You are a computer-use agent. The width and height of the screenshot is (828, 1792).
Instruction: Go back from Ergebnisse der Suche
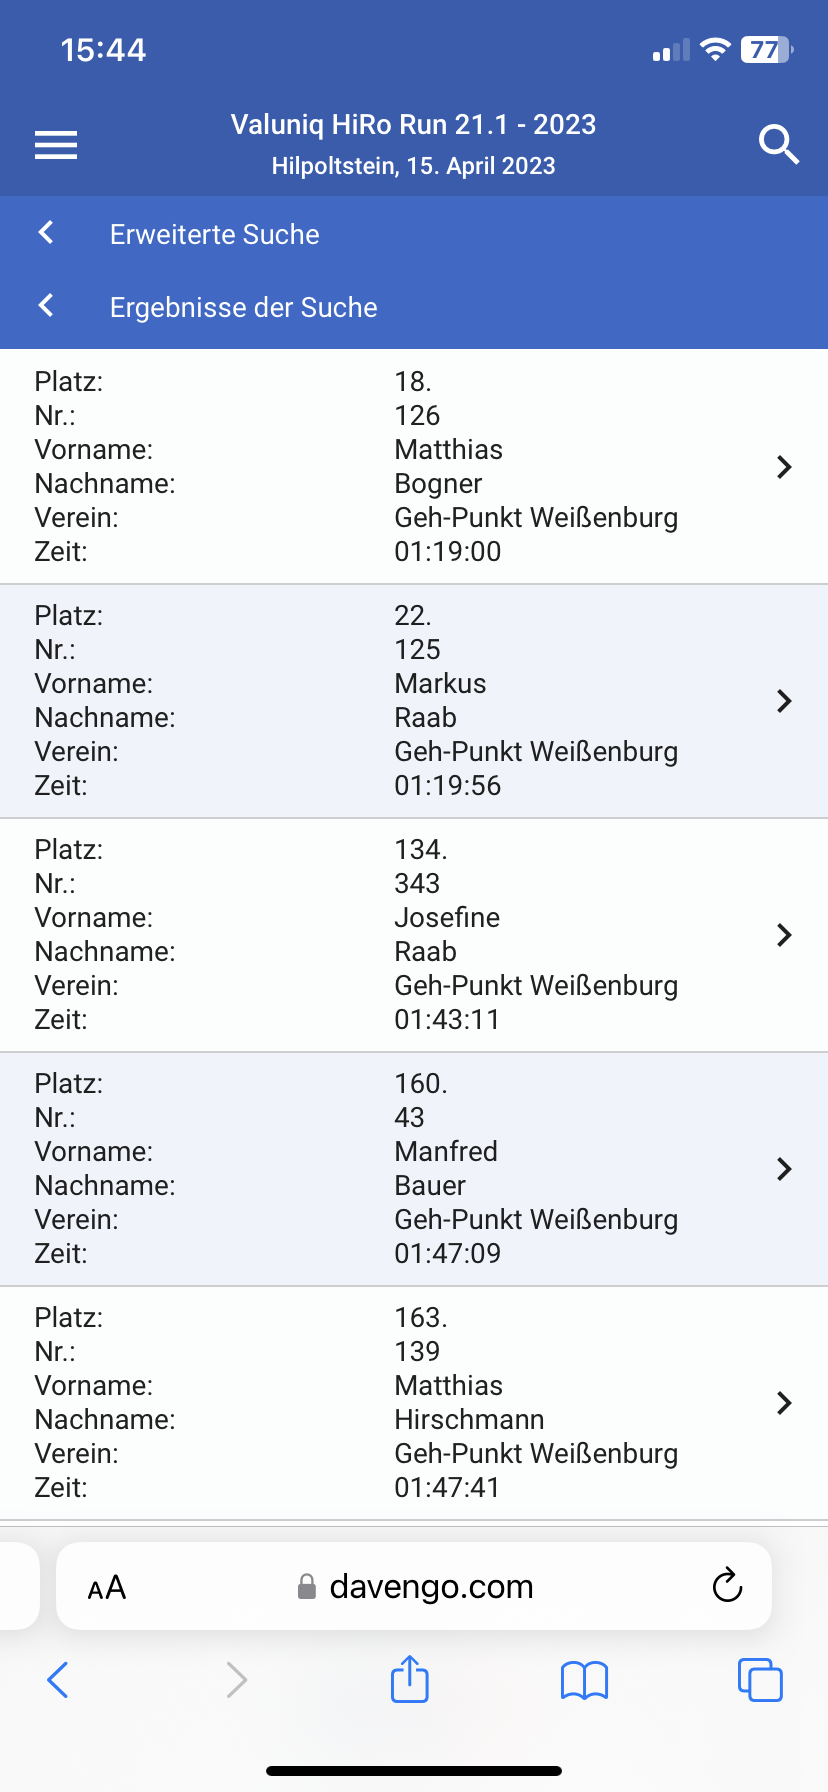click(46, 306)
